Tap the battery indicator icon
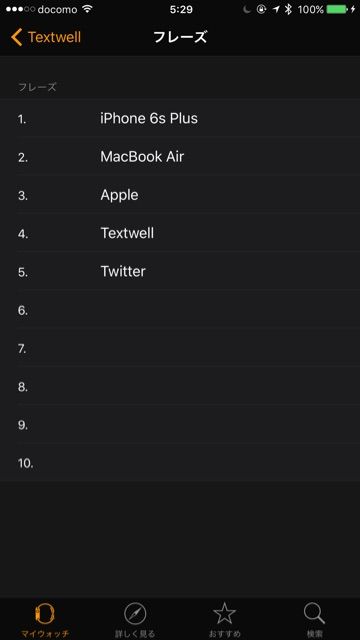The width and height of the screenshot is (360, 640). pyautogui.click(x=337, y=9)
